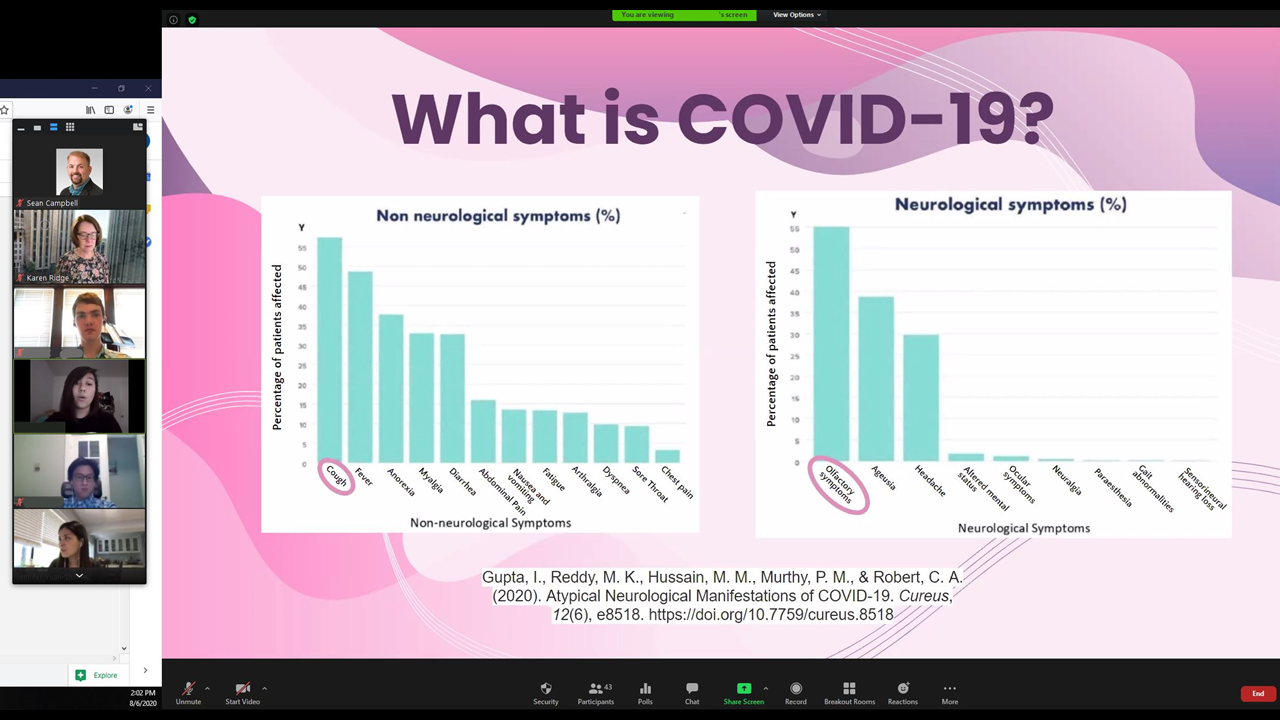Select Sean Campbell's video thumbnail
The height and width of the screenshot is (720, 1280).
point(79,172)
